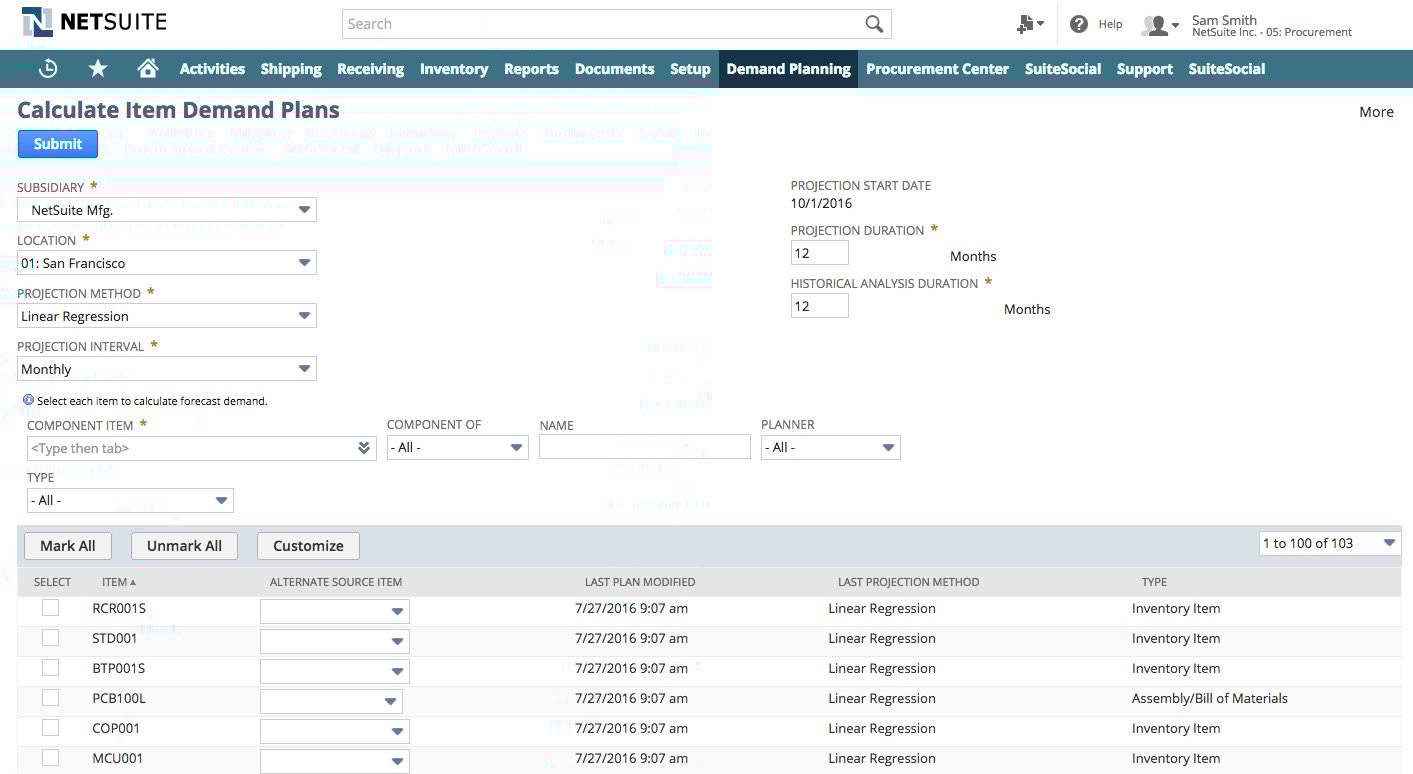Click the Help question mark icon
Viewport: 1413px width, 774px height.
click(1079, 24)
